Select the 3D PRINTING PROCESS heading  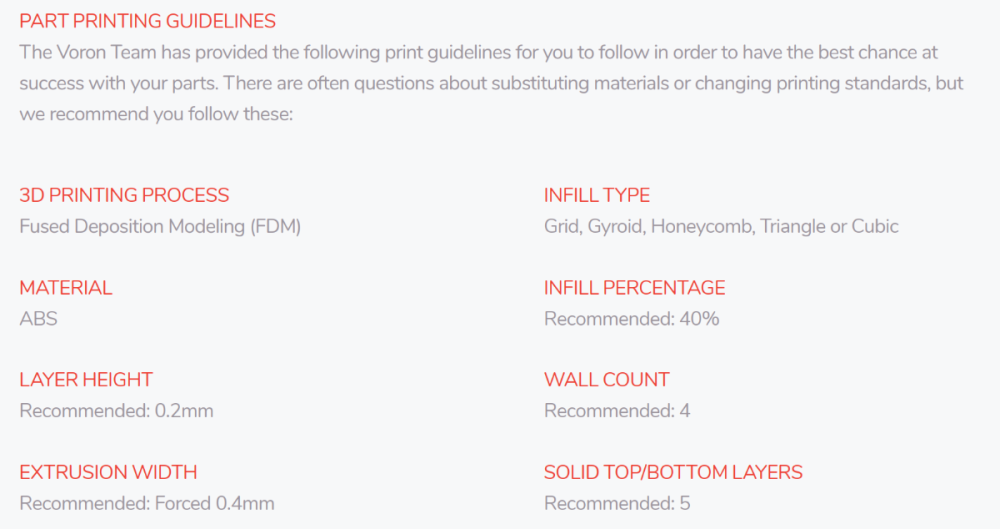124,195
